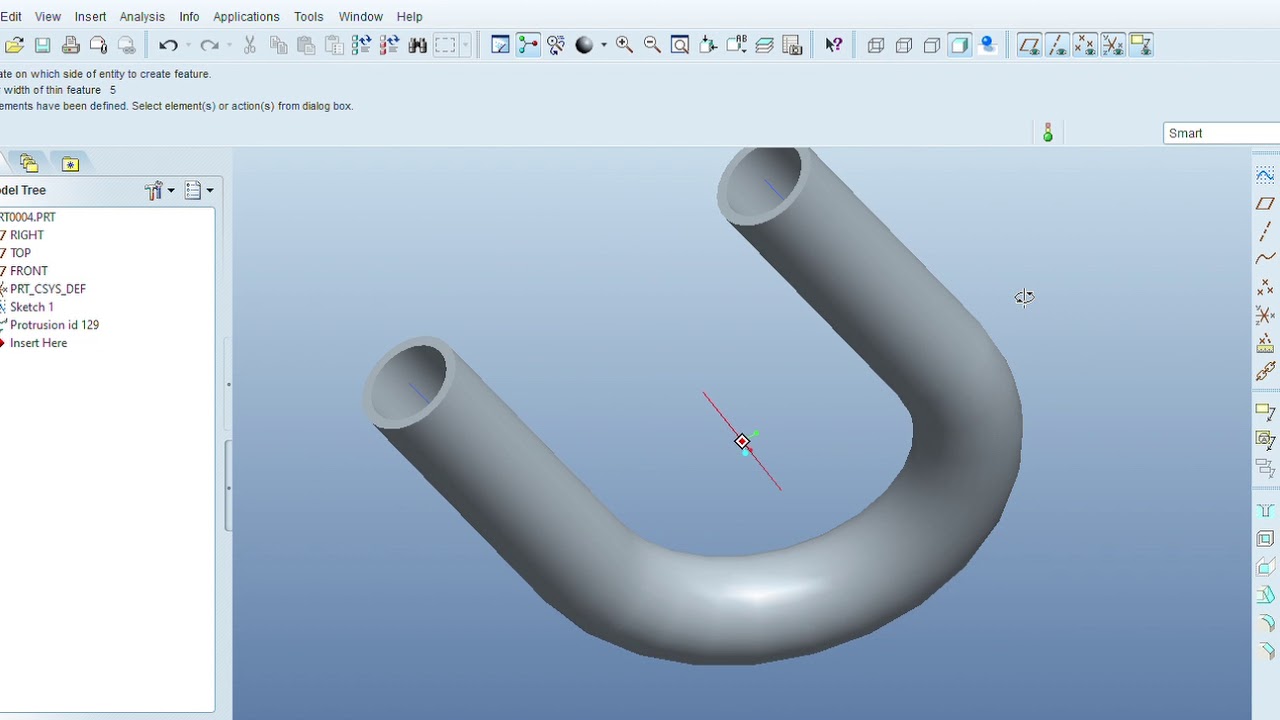
Task: Click the Copy icon
Action: pos(278,45)
